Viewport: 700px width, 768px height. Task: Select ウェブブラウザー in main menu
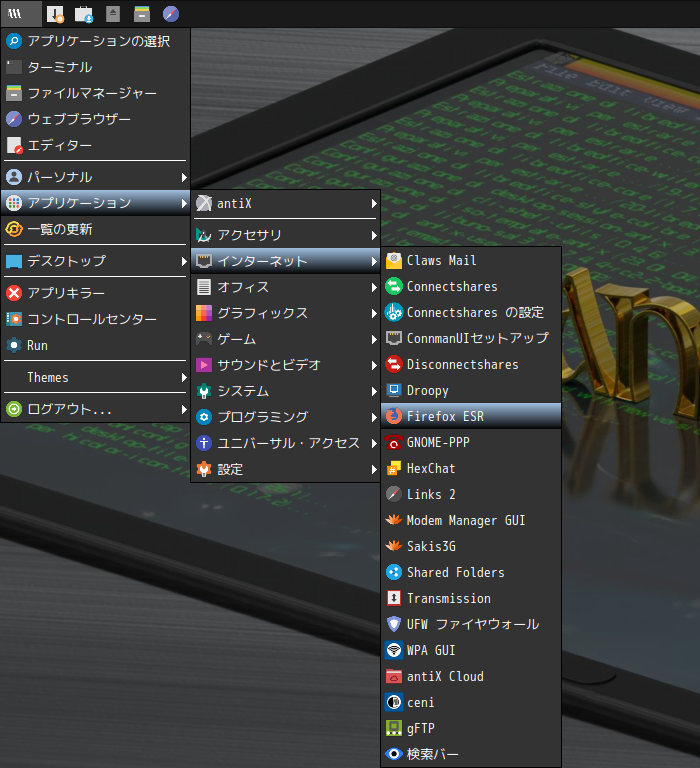[96, 119]
